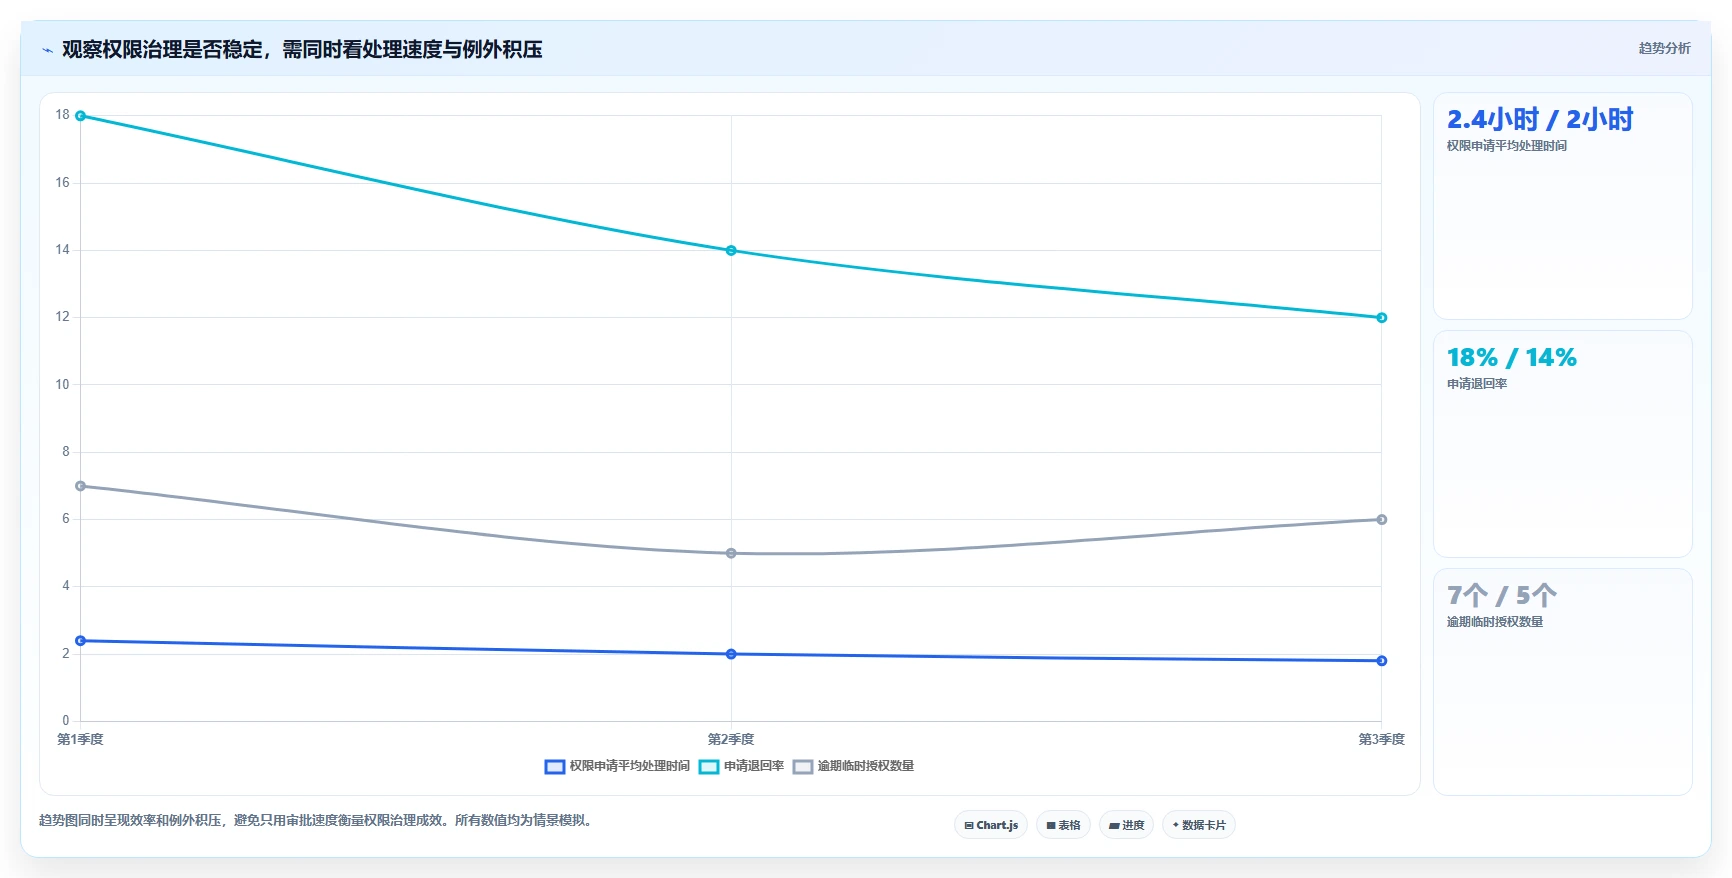Select the 18% / 14% data card

click(1562, 444)
